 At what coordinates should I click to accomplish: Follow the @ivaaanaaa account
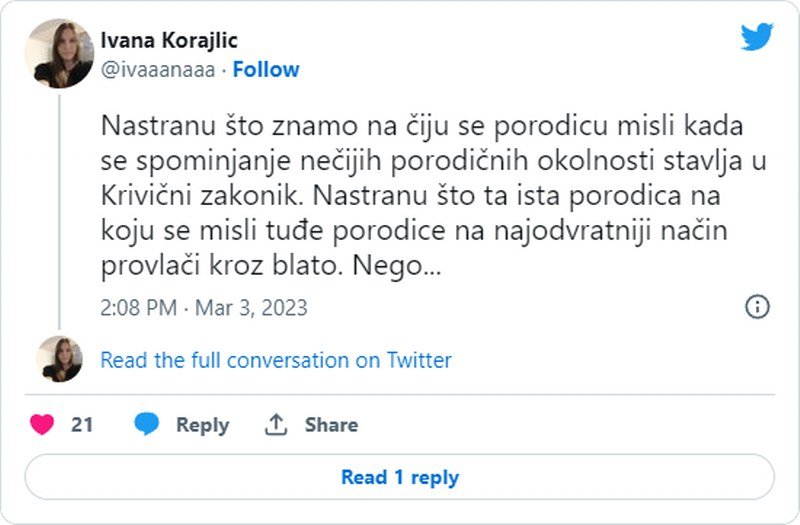coord(265,69)
